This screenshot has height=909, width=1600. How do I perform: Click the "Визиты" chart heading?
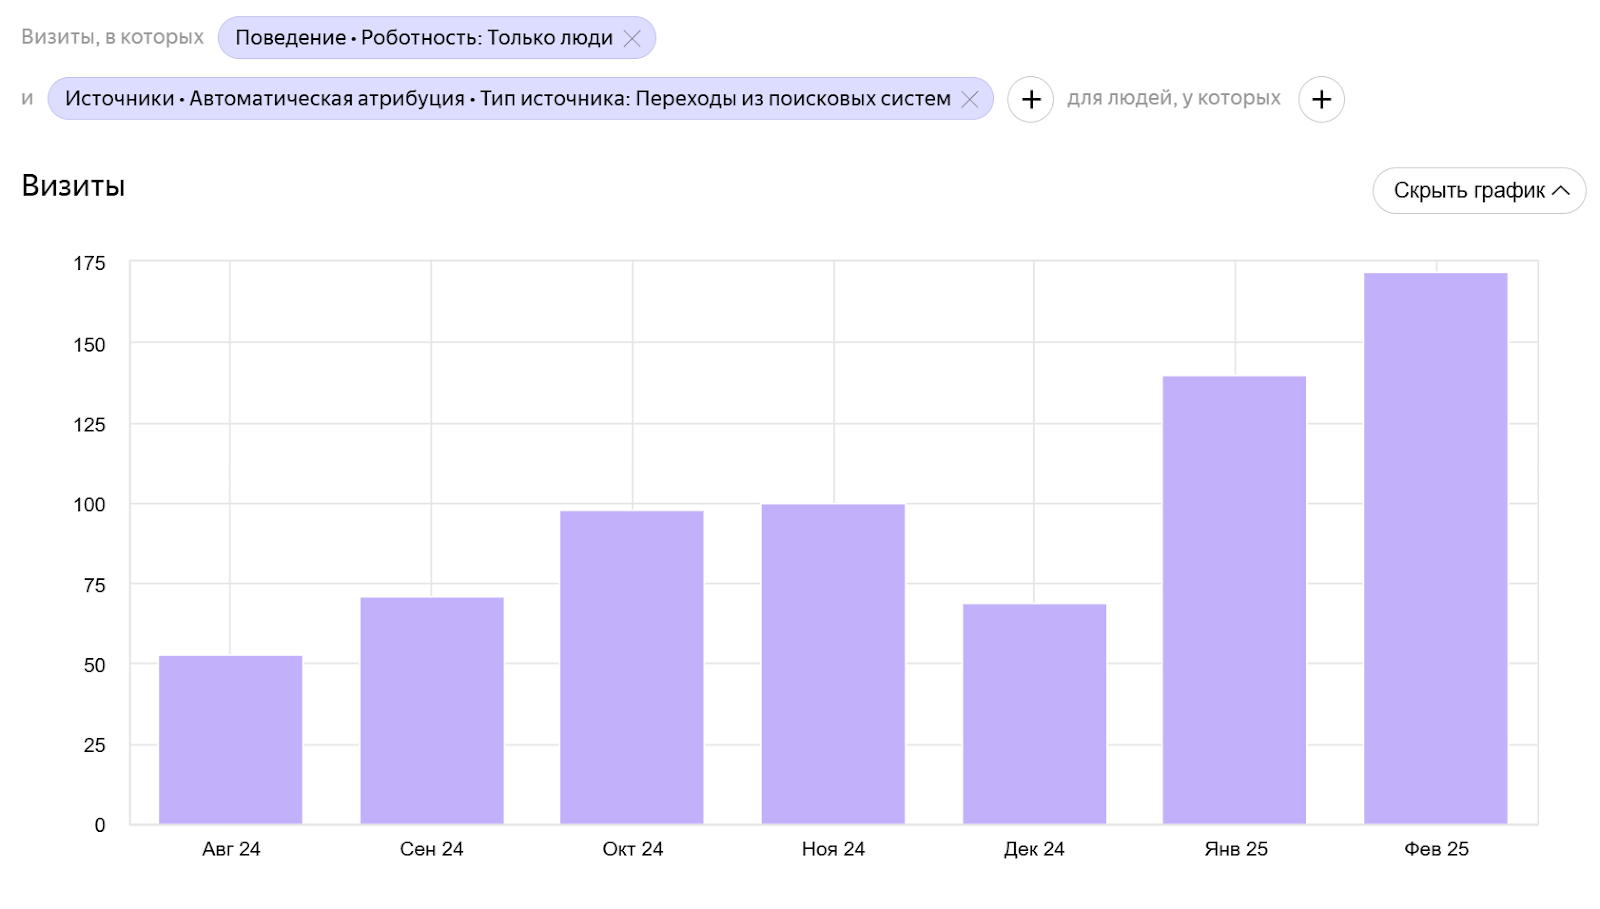73,186
